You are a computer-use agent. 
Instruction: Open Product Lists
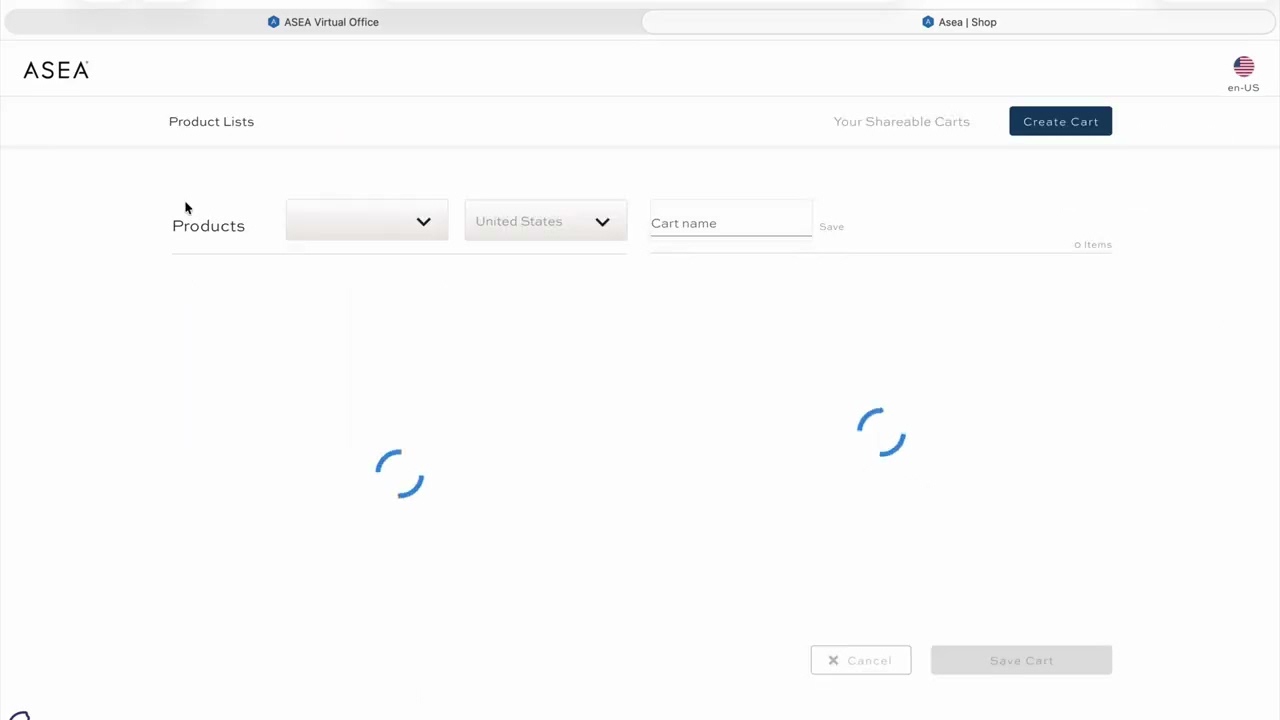(211, 121)
